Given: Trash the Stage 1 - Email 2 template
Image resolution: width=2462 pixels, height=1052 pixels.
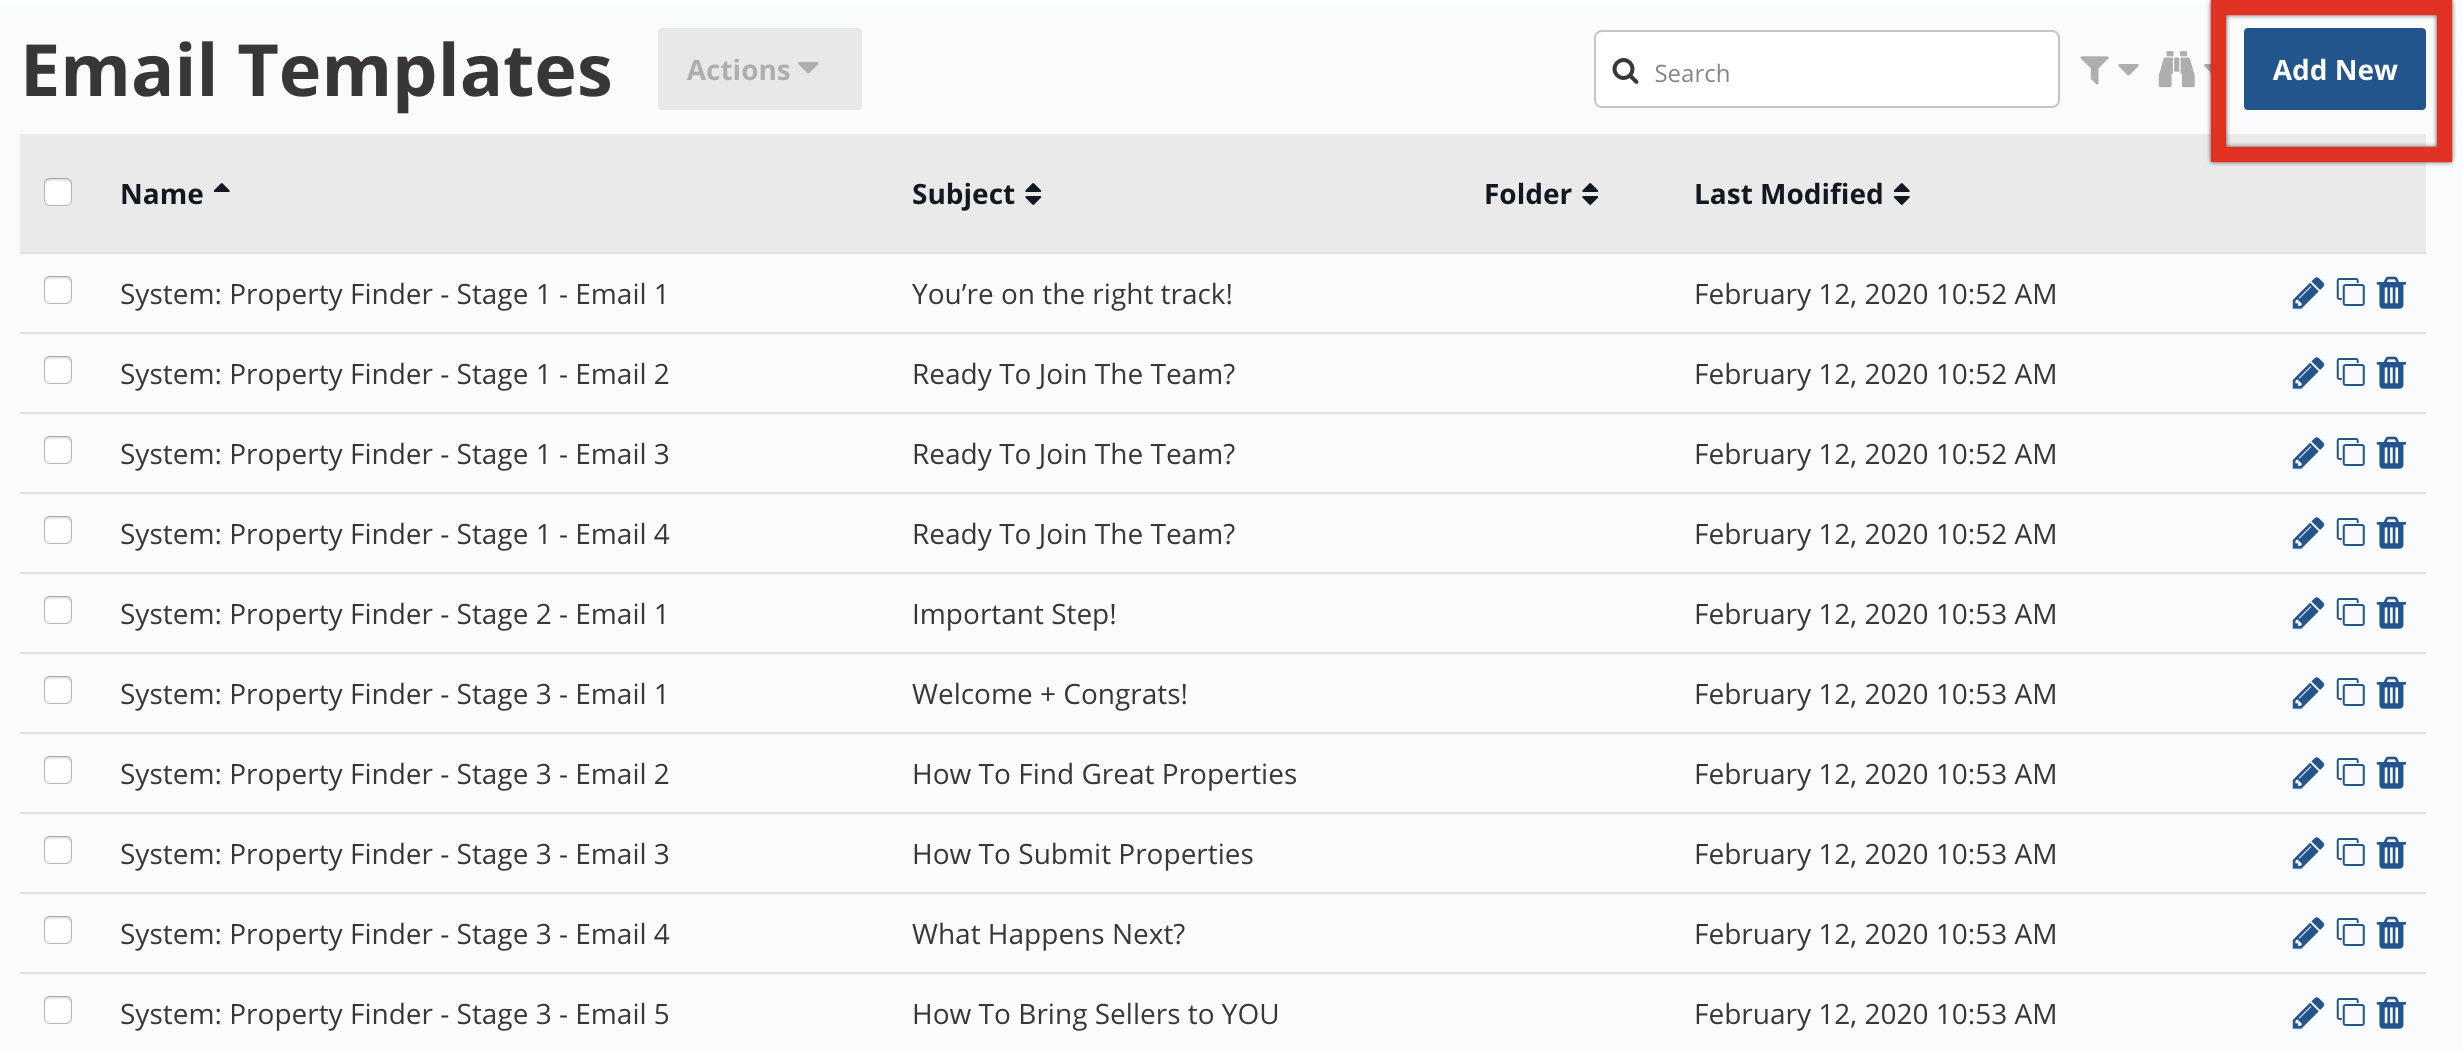Looking at the screenshot, I should 2391,373.
